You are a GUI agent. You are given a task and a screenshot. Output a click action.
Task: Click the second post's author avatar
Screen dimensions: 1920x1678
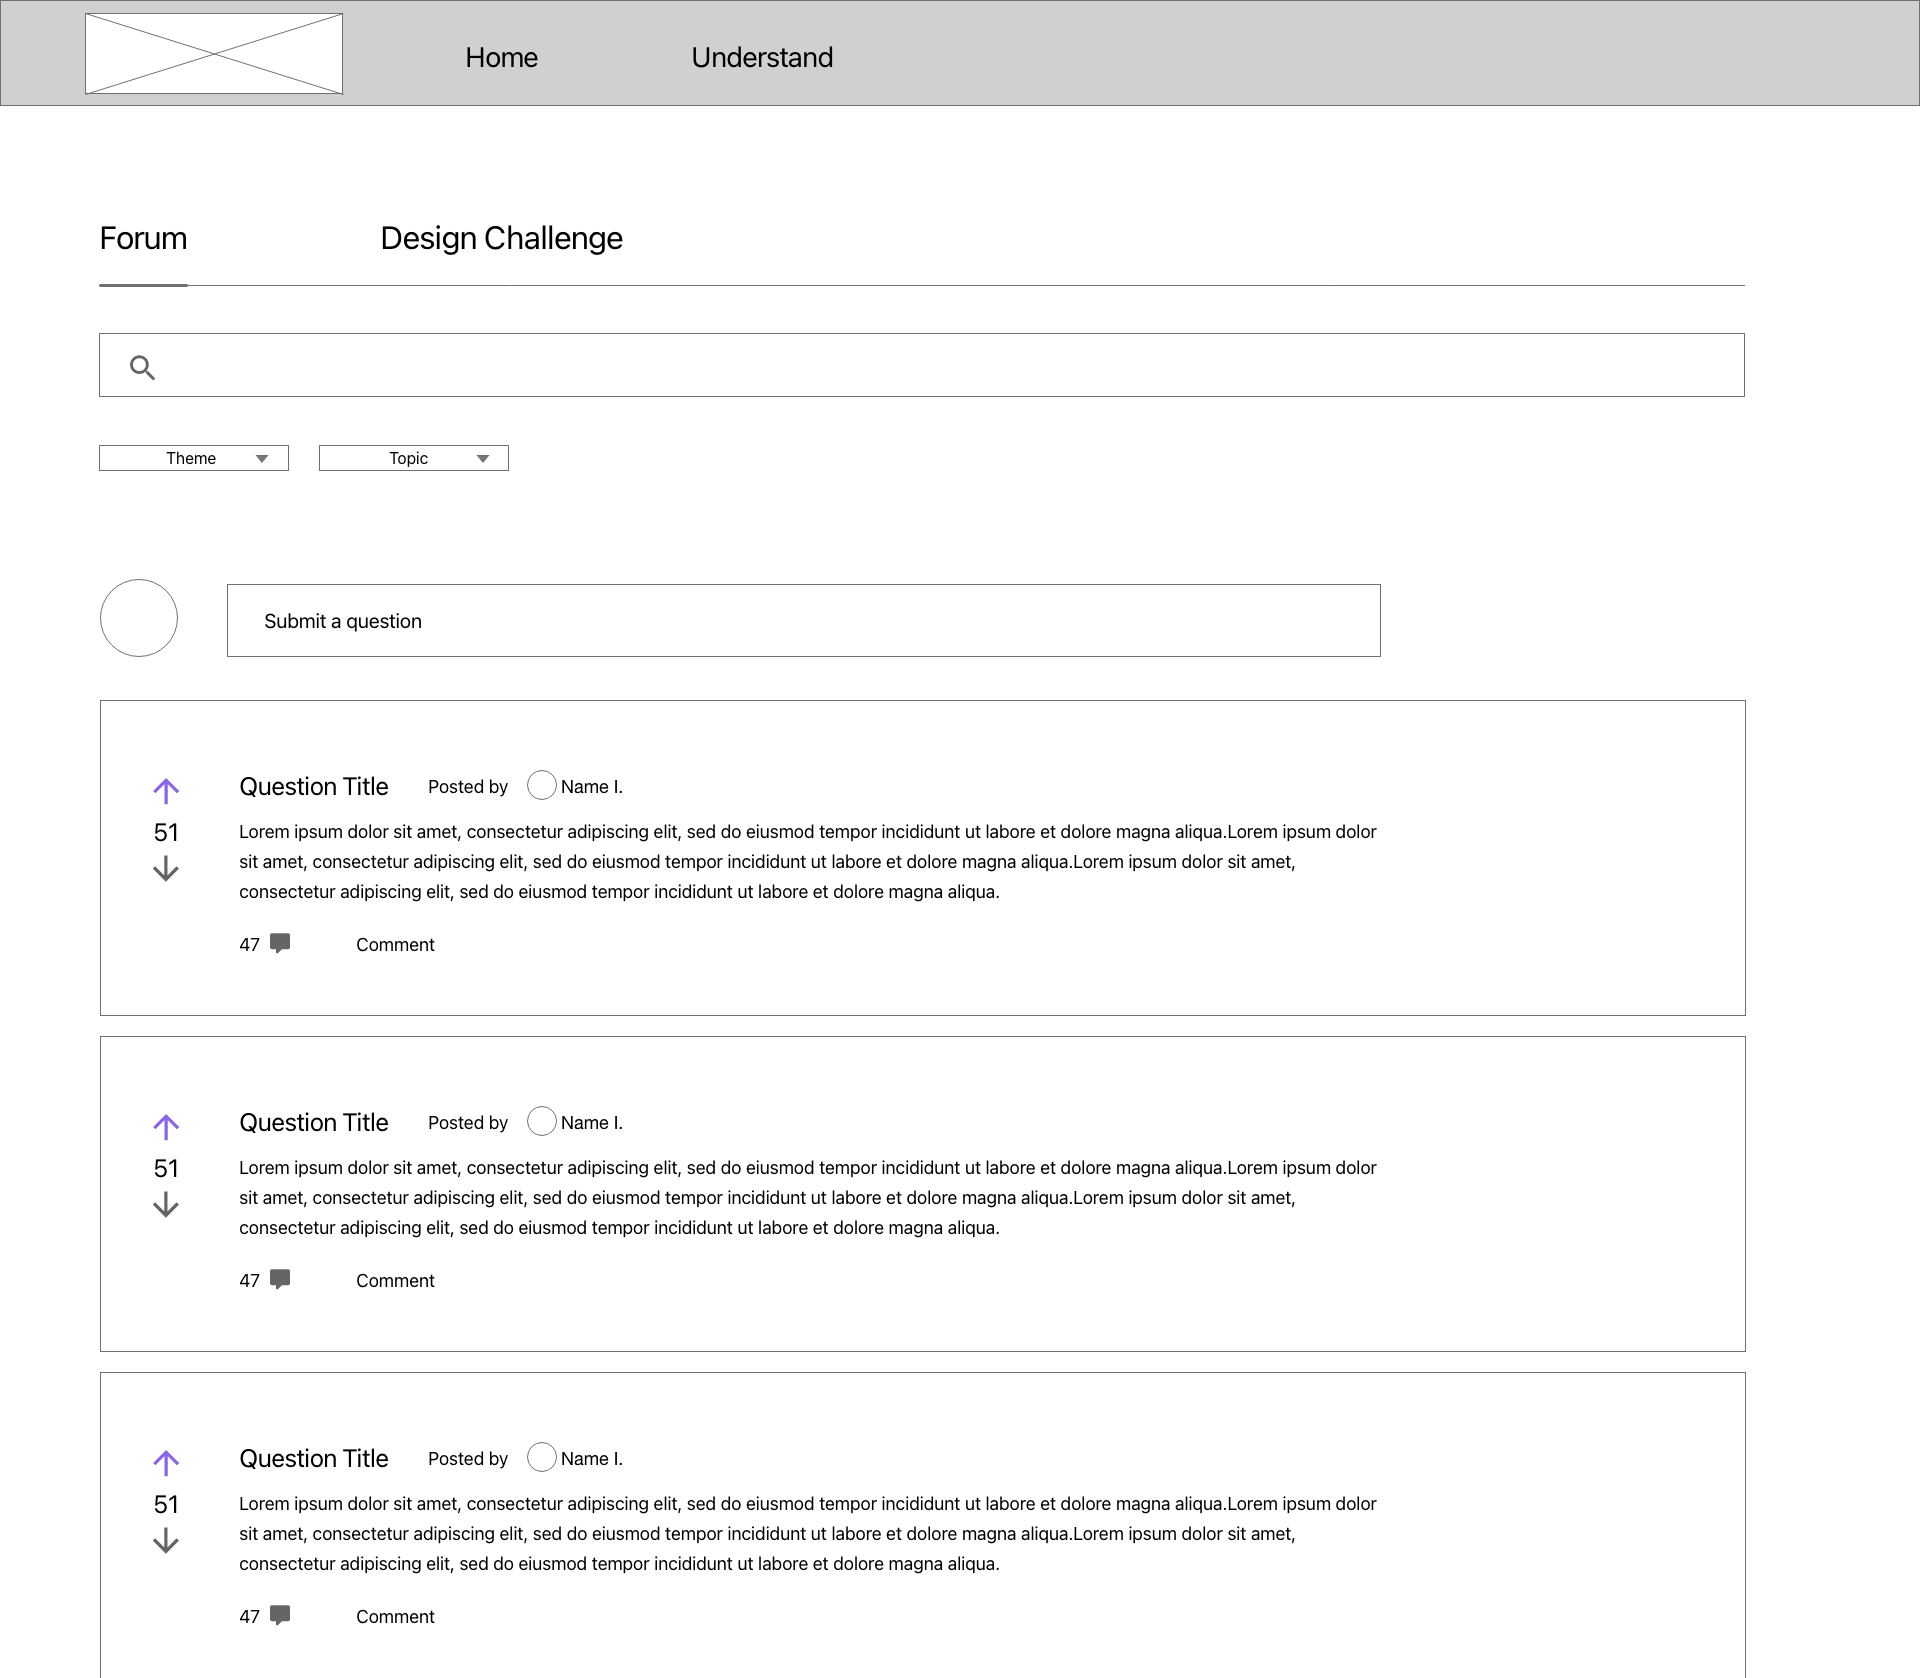coord(541,1121)
